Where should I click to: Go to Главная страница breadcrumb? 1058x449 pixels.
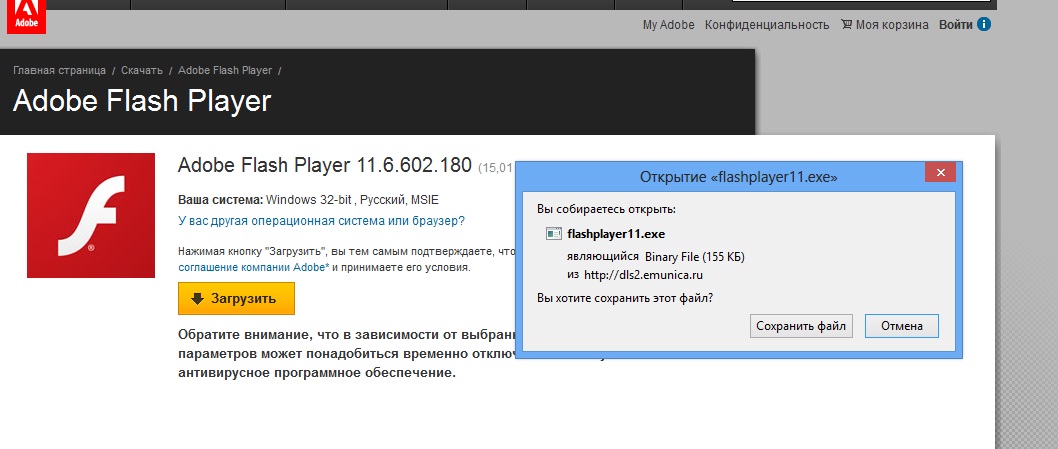point(59,70)
